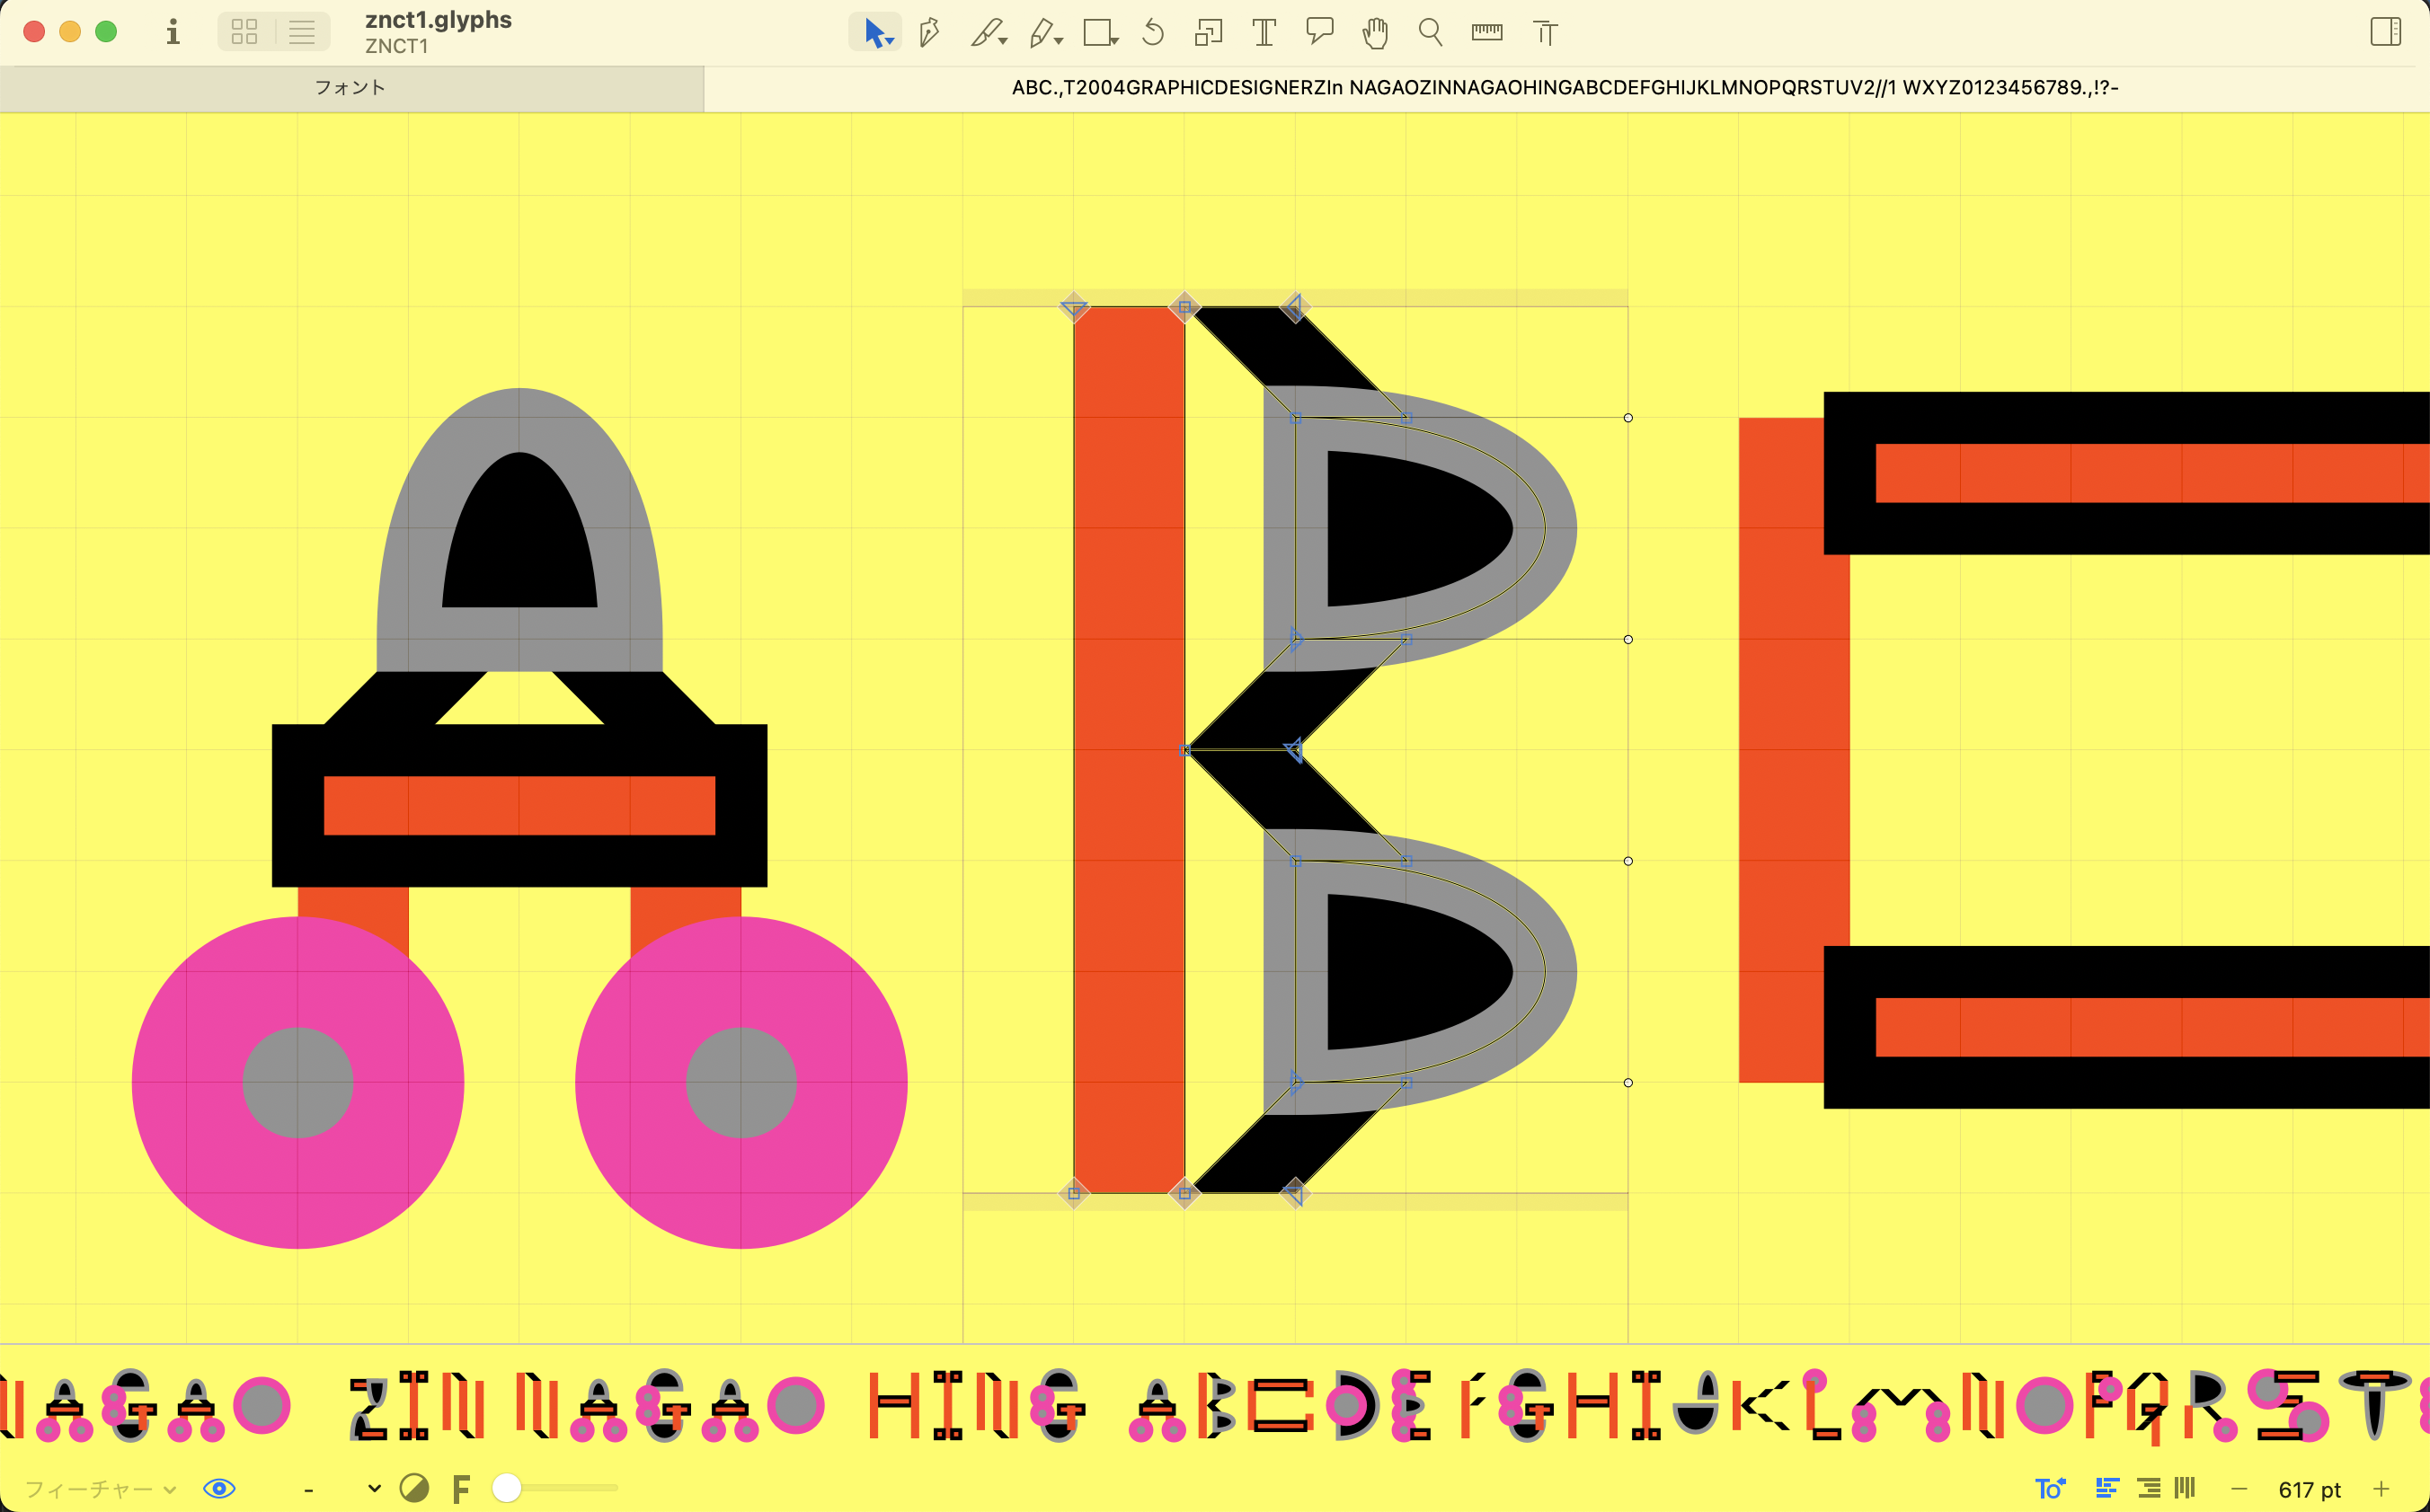Open the フィーチャー features dropdown
This screenshot has width=2430, height=1512.
(100, 1488)
